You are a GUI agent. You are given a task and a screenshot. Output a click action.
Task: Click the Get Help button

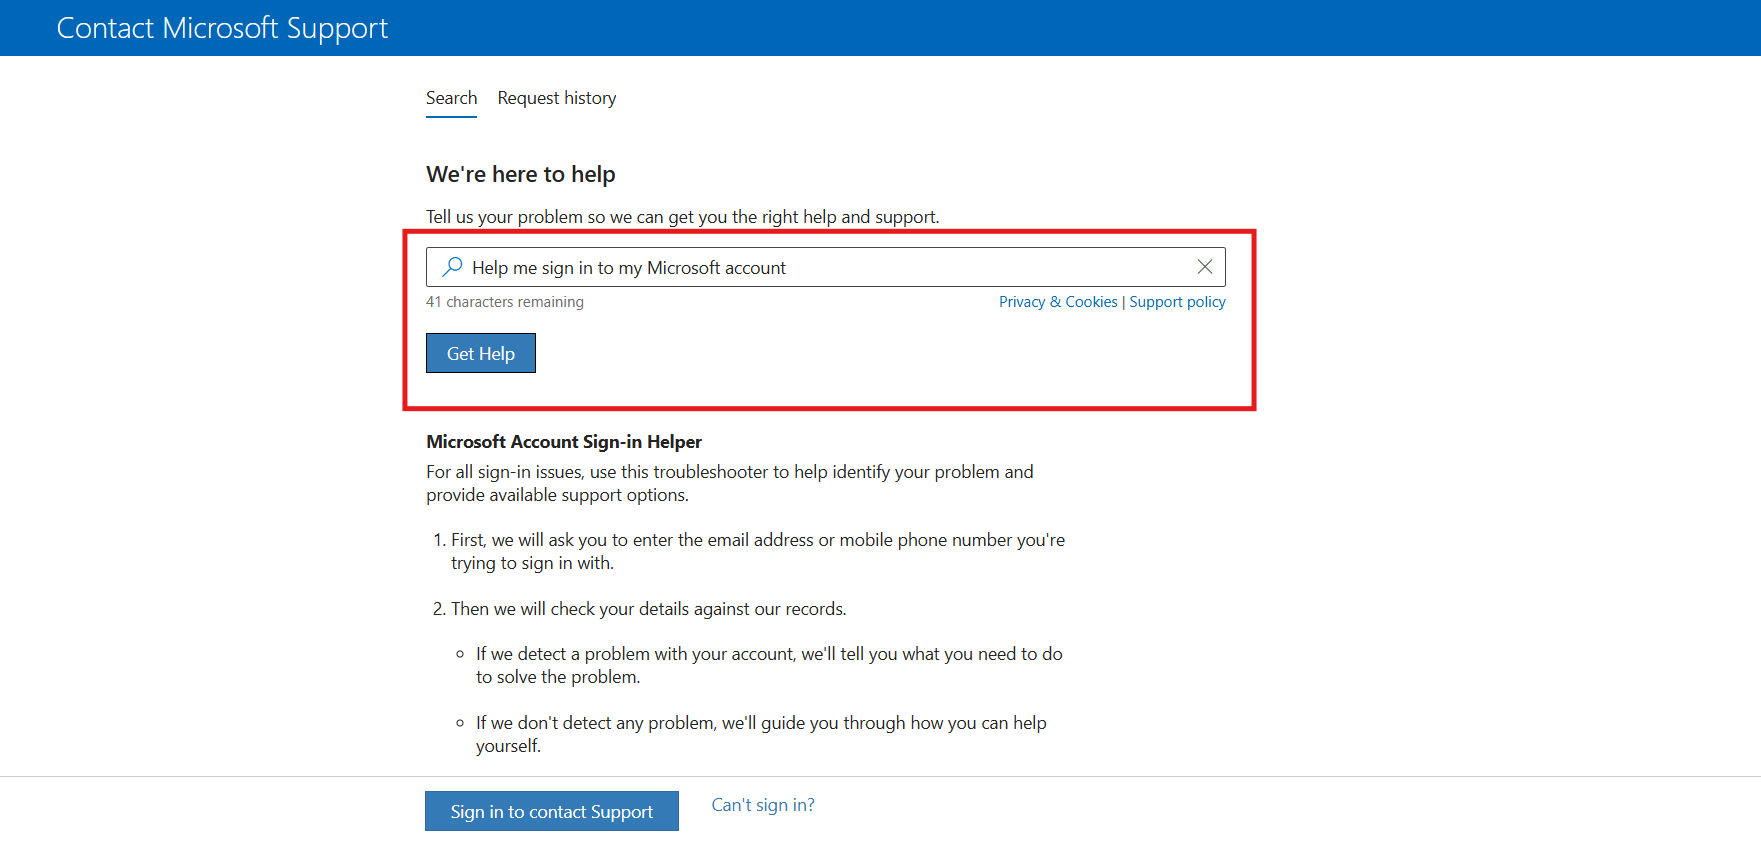pyautogui.click(x=481, y=353)
